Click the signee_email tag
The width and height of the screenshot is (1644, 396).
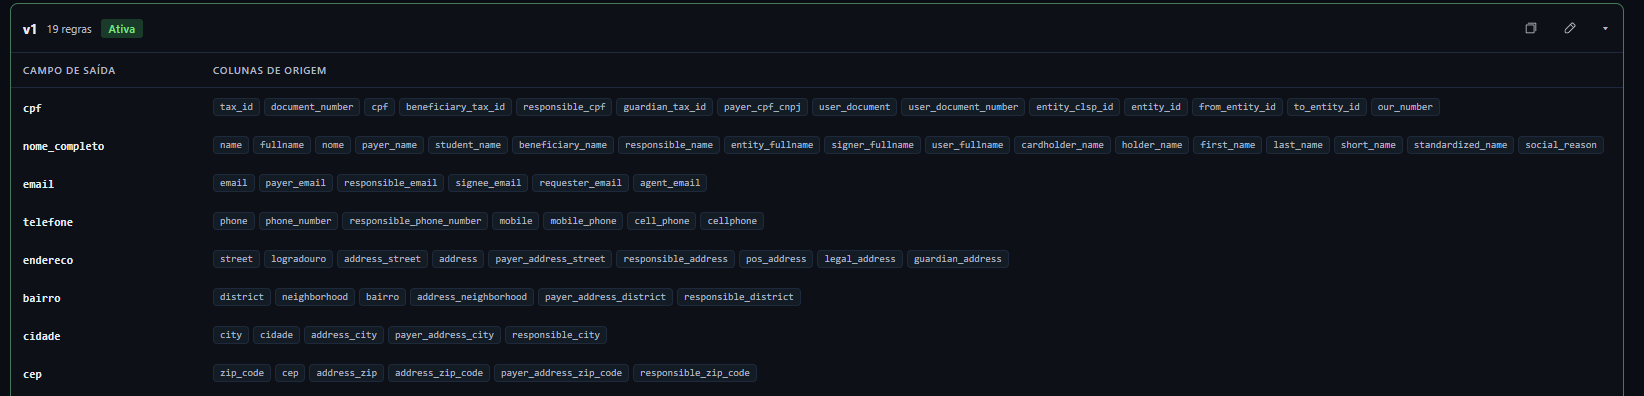point(488,183)
